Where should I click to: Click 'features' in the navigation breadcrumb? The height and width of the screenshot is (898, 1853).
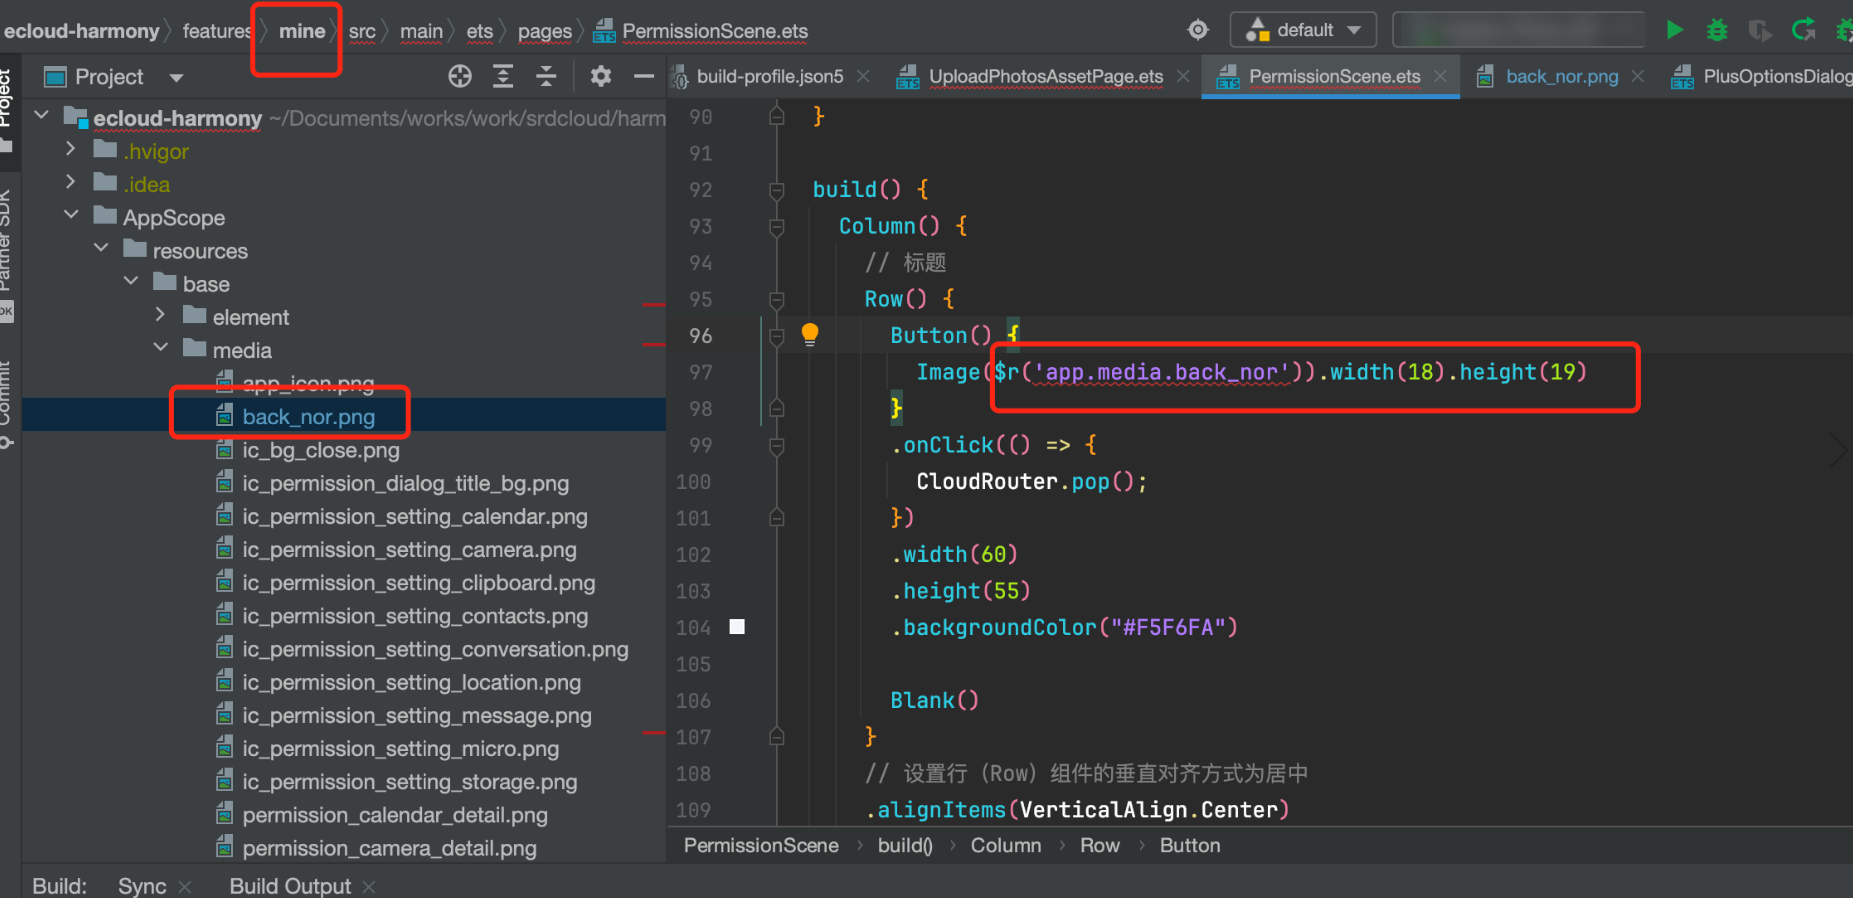pos(216,31)
